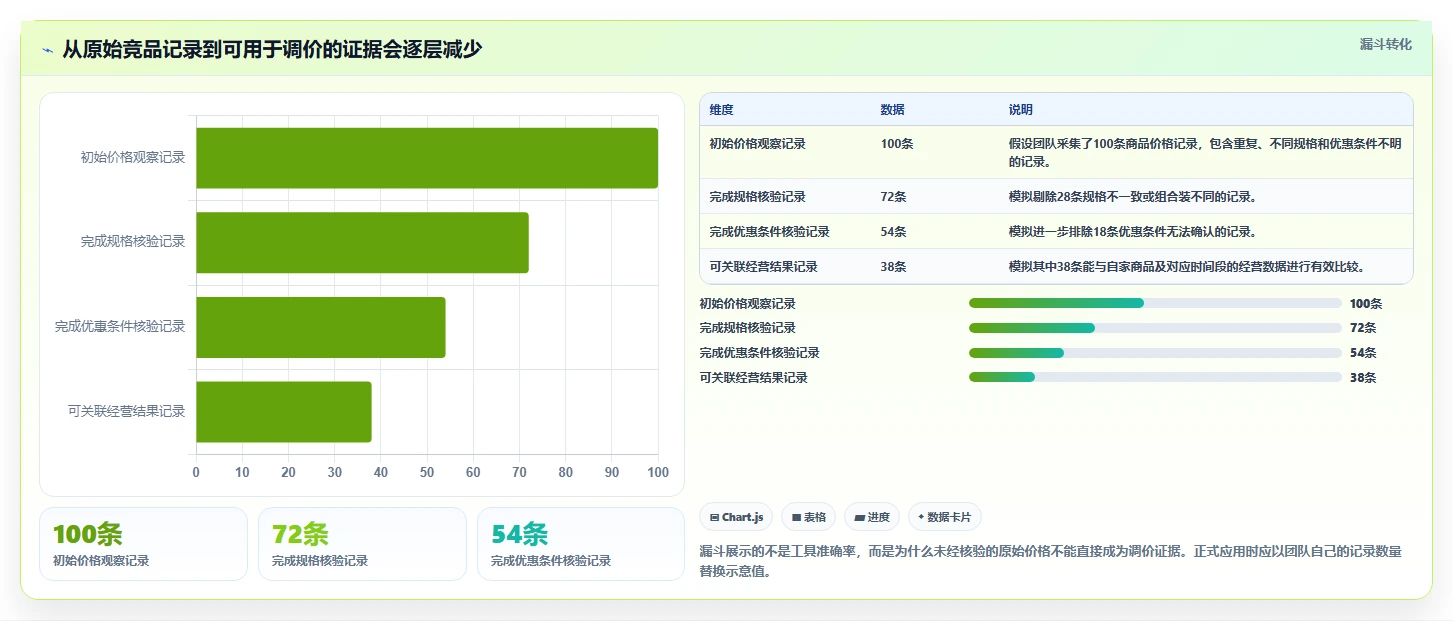The width and height of the screenshot is (1453, 621).
Task: Click the 100条 data card
Action: point(143,544)
